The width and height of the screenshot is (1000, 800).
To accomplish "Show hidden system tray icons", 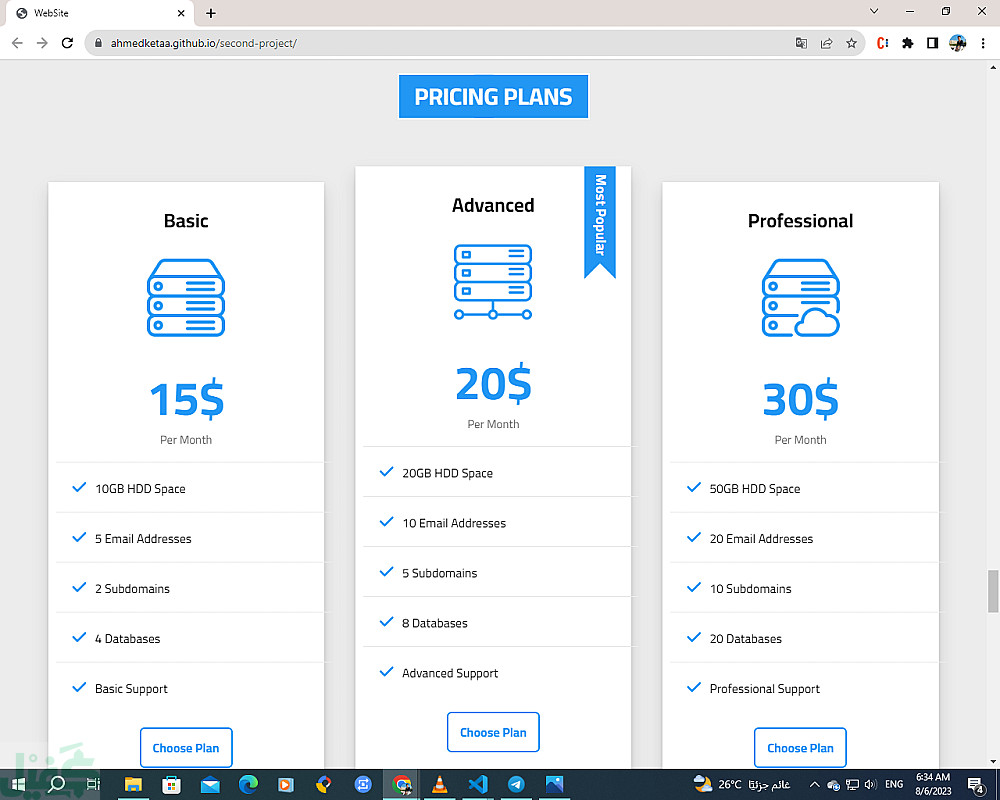I will 814,785.
